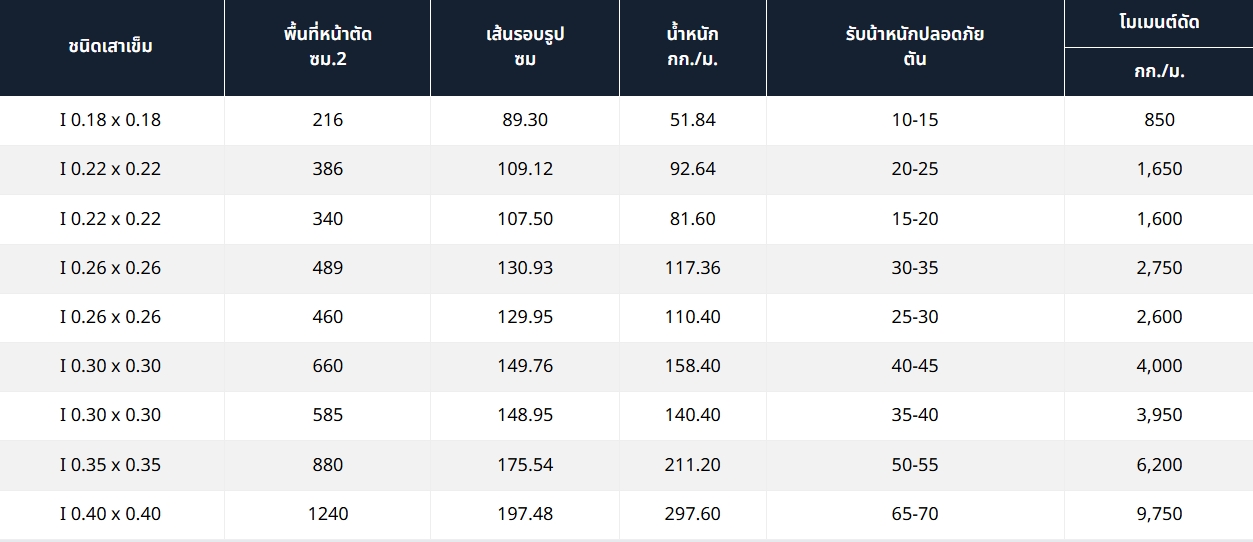Click the cross-section area value 585
Image resolution: width=1253 pixels, height=542 pixels.
point(327,415)
